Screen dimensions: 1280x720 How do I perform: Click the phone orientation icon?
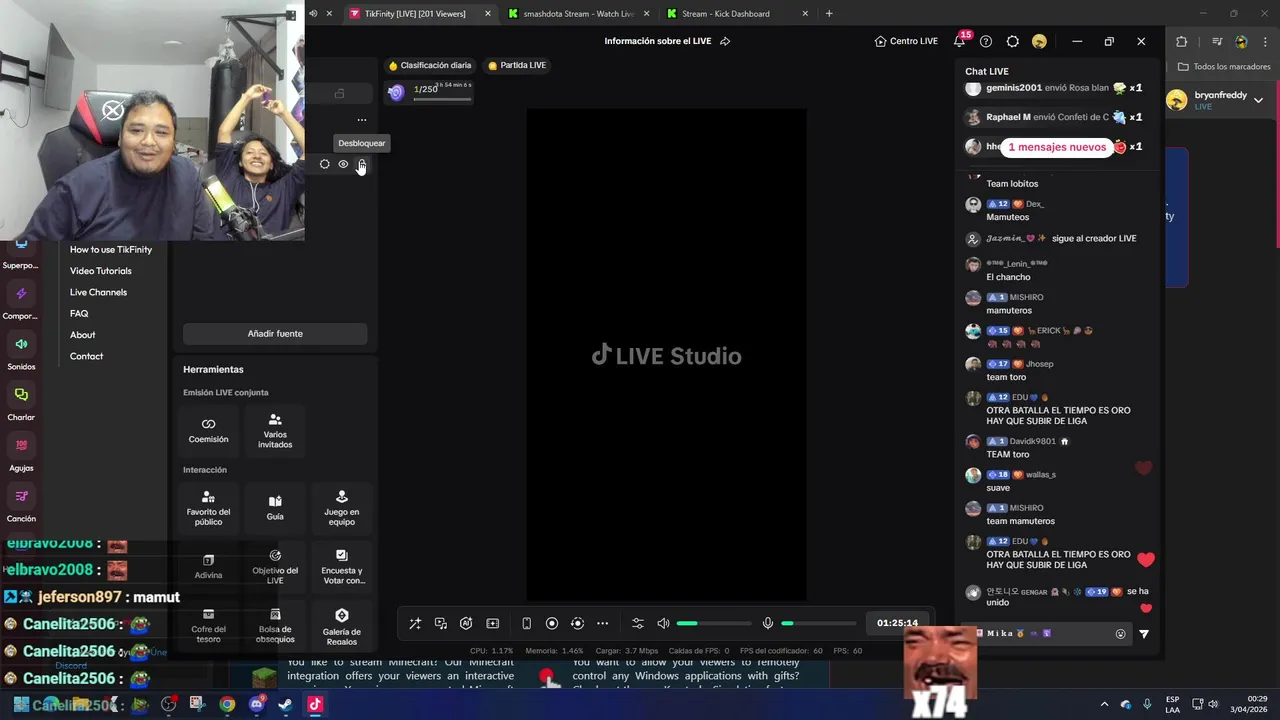pos(527,623)
